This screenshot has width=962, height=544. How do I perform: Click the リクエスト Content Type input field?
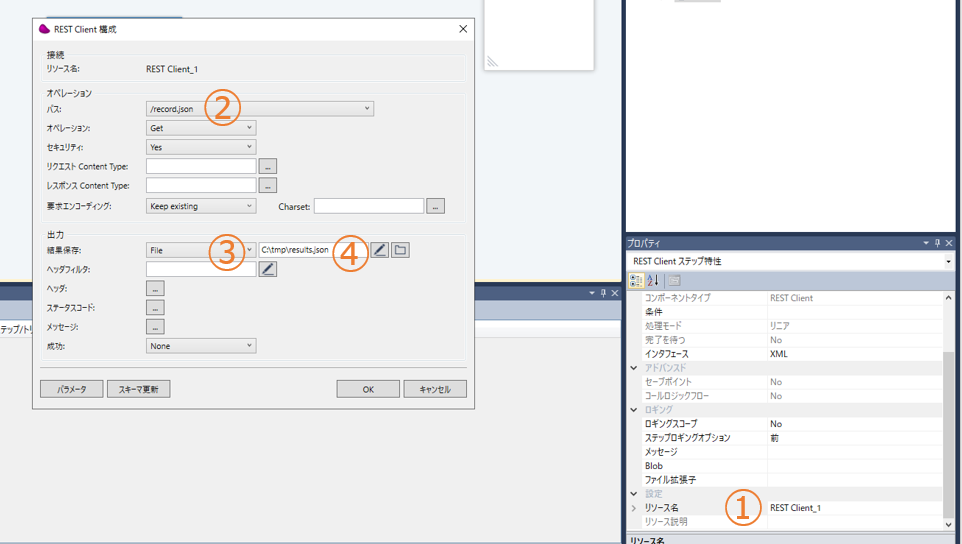coord(201,166)
